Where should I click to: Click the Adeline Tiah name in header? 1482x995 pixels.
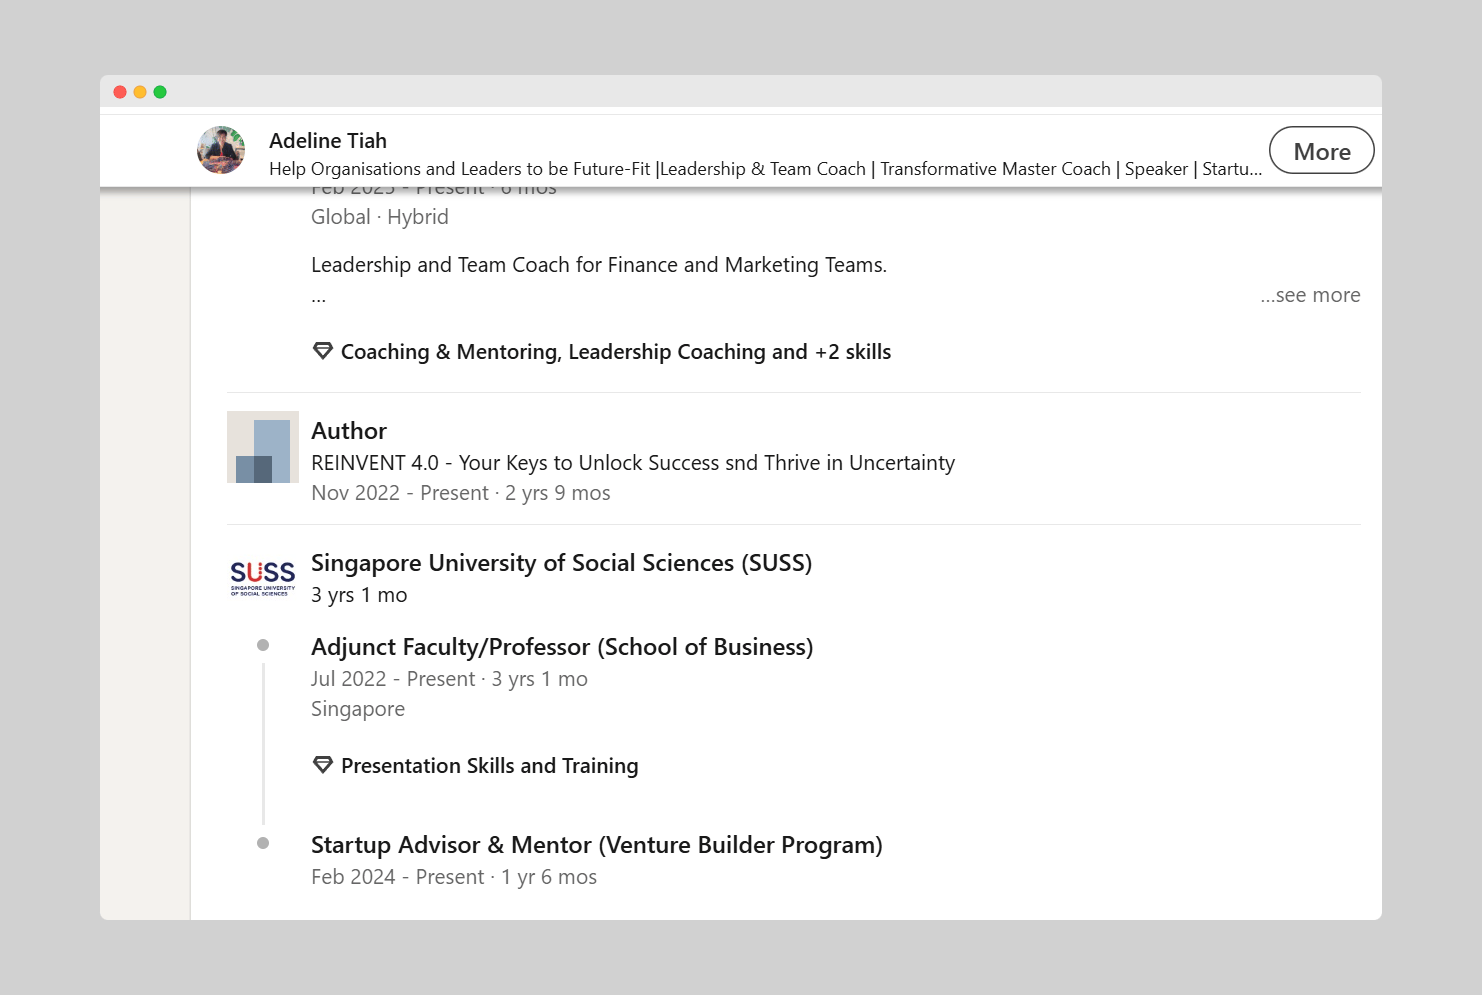[328, 141]
